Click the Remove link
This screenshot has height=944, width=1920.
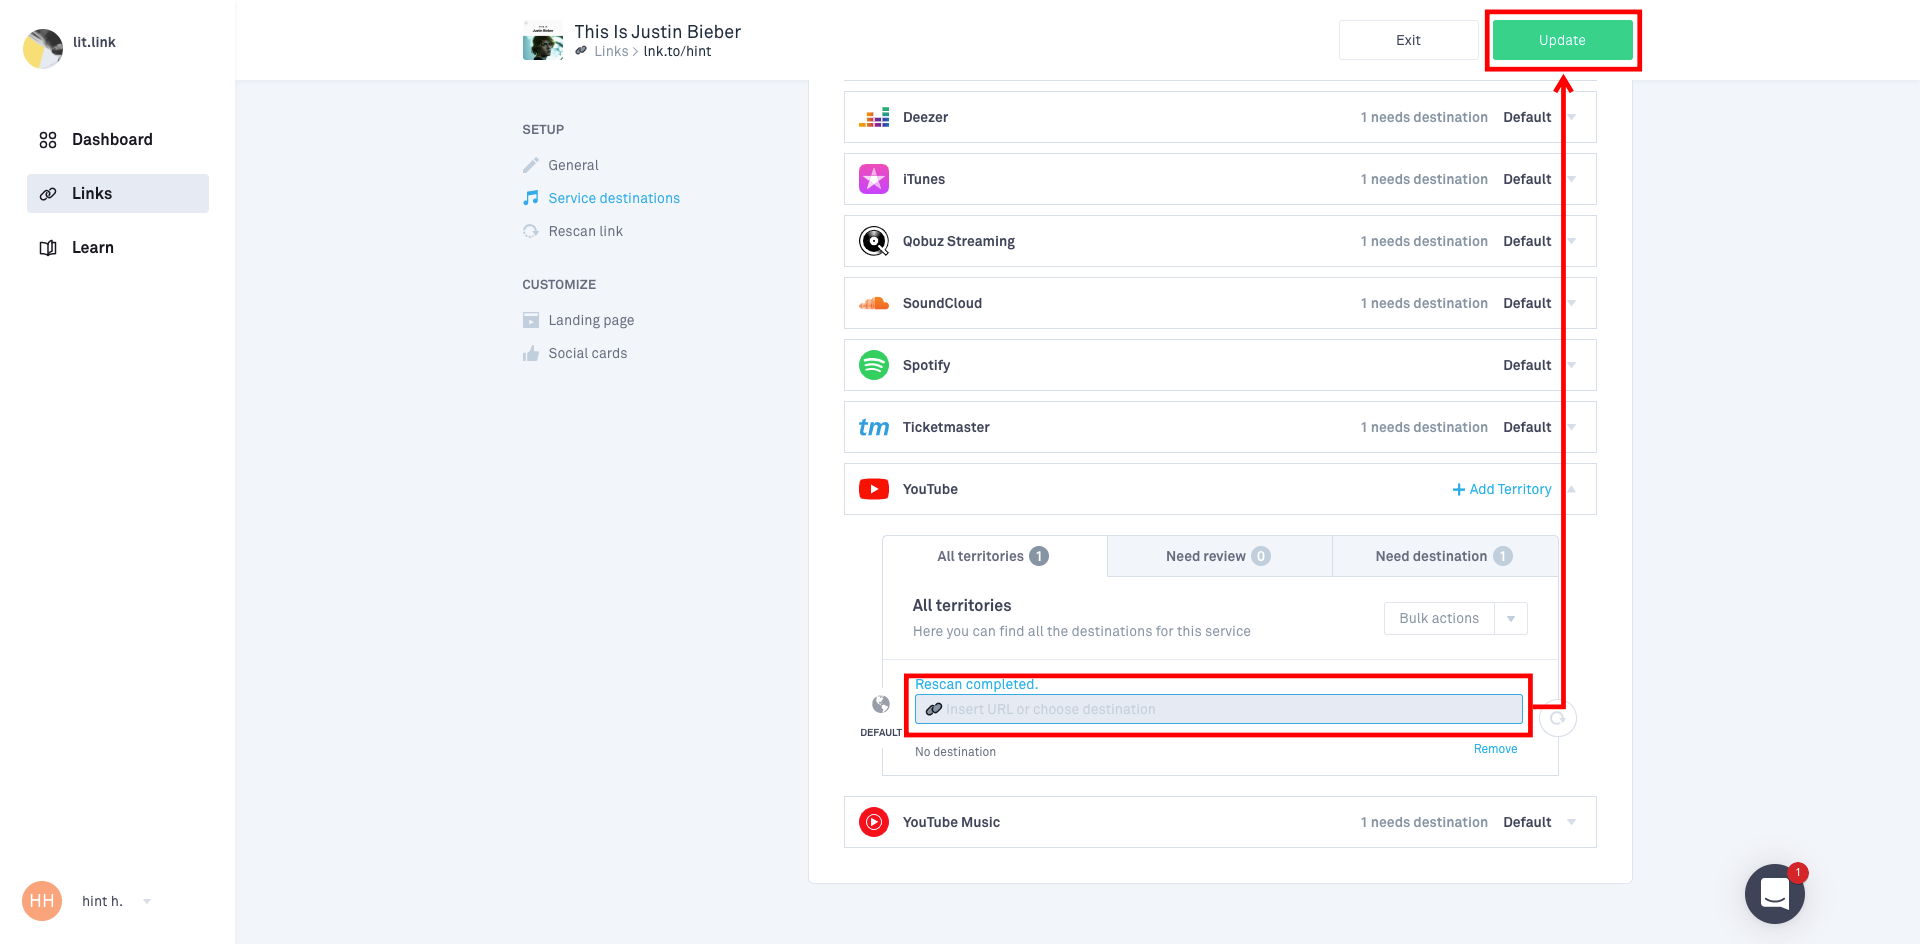(x=1495, y=749)
